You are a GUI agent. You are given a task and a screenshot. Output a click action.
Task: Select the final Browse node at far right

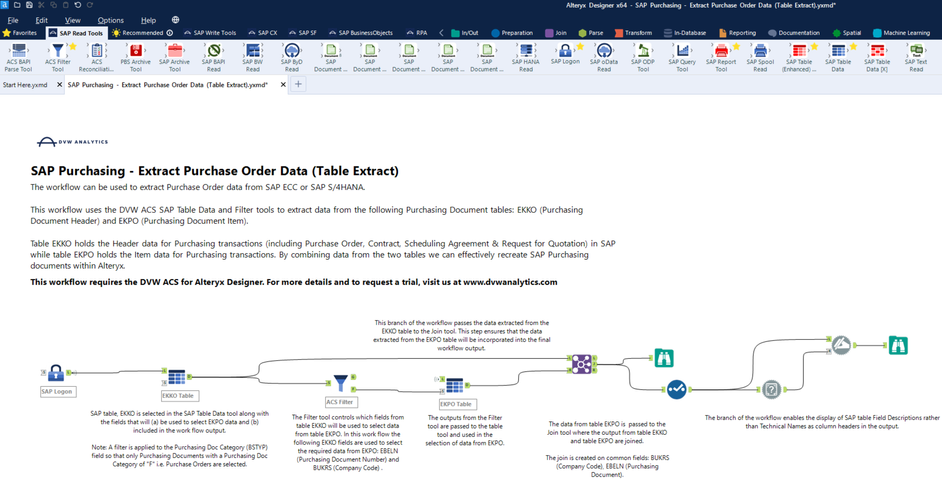898,345
